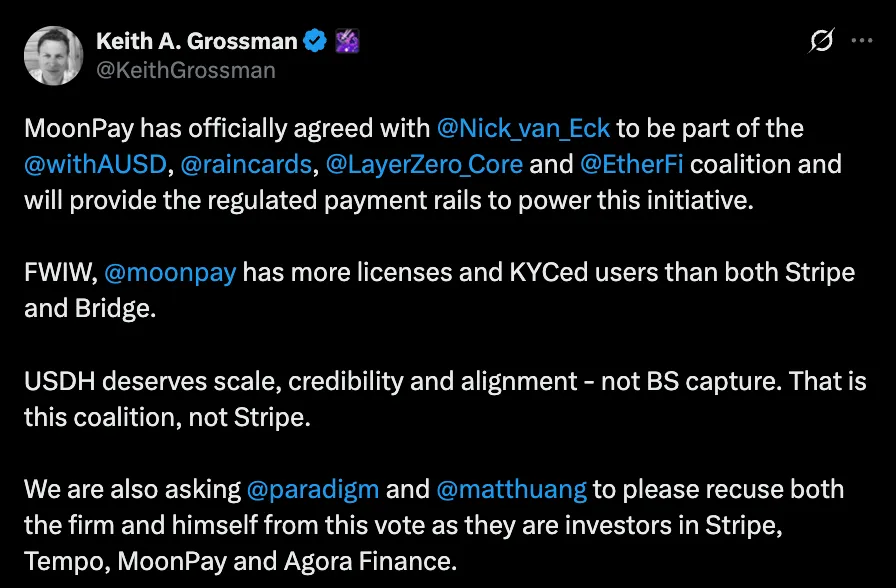Click the @paradigm mention
Viewport: 896px width, 588px height.
click(x=314, y=489)
